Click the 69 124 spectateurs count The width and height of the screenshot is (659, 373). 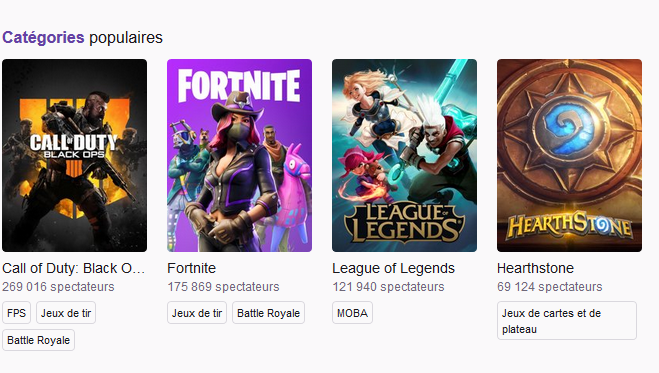[x=550, y=287]
